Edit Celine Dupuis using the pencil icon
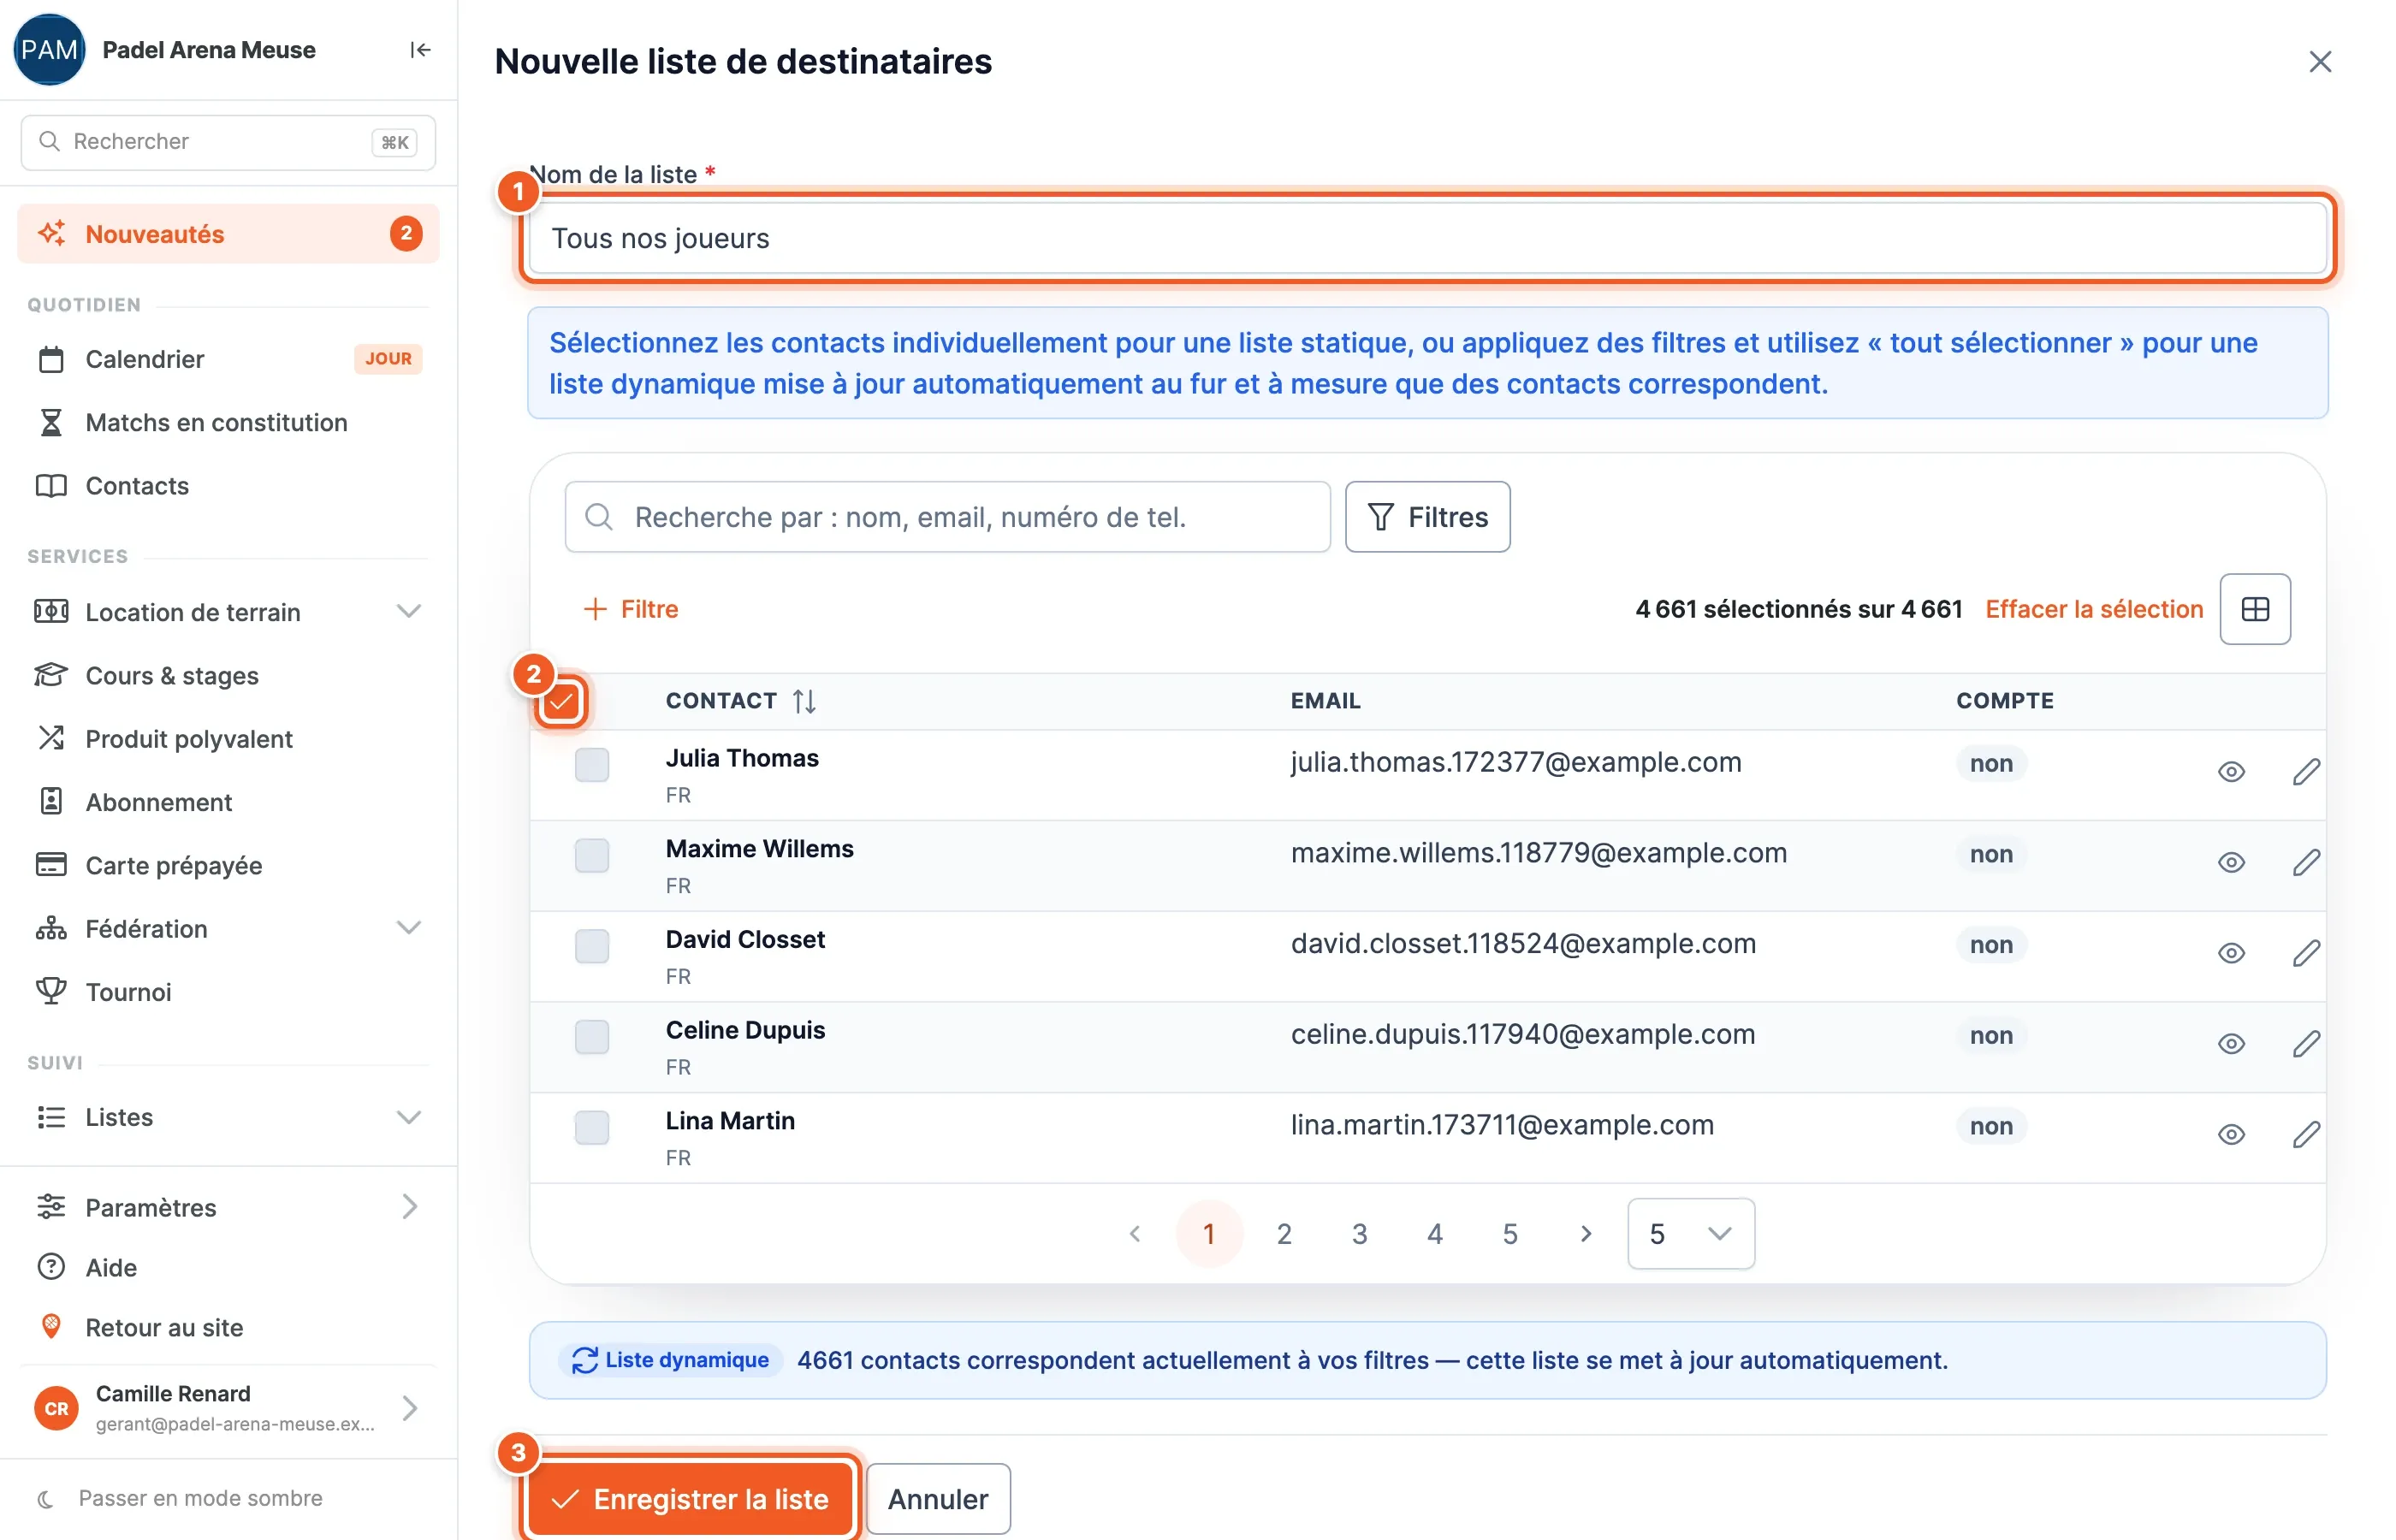Viewport: 2396px width, 1540px height. tap(2305, 1044)
